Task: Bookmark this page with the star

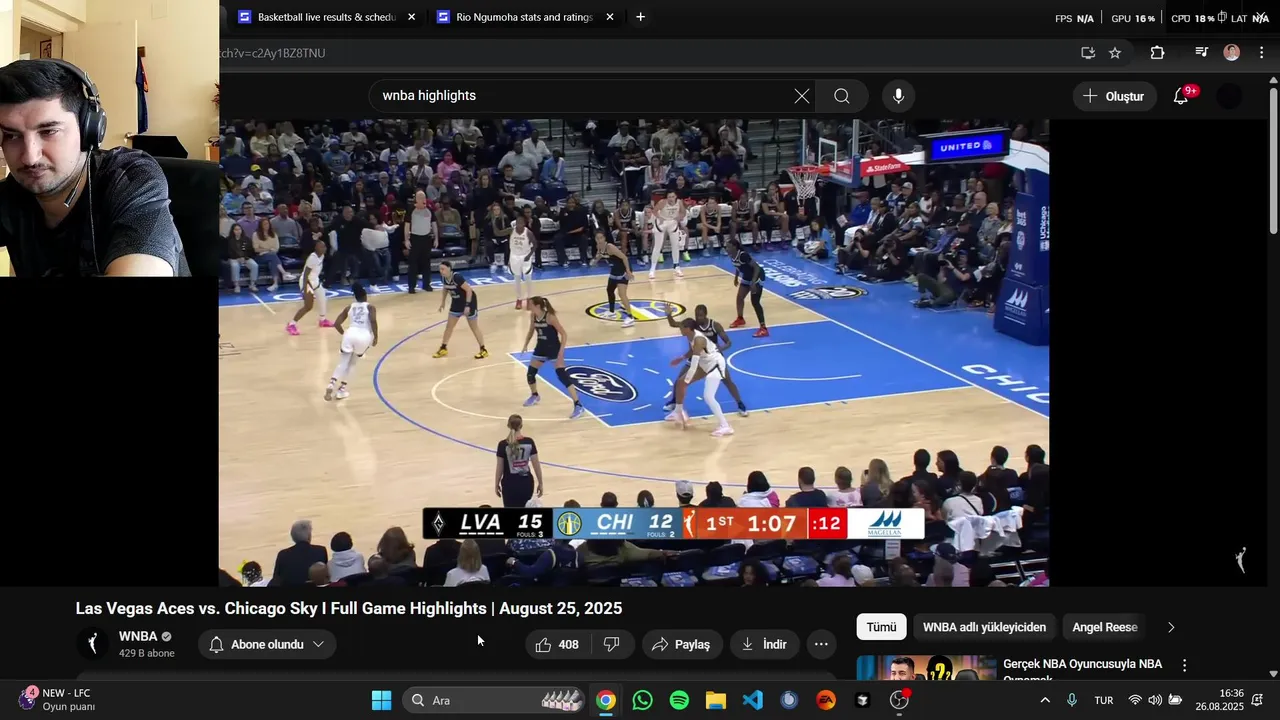Action: [x=1115, y=53]
